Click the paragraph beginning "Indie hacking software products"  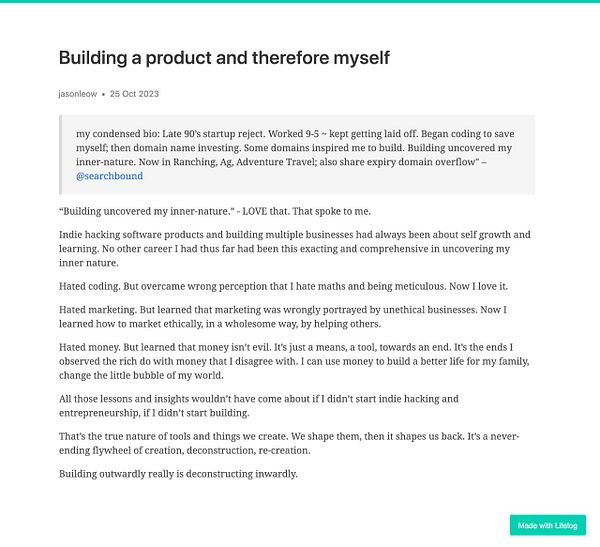pos(295,249)
